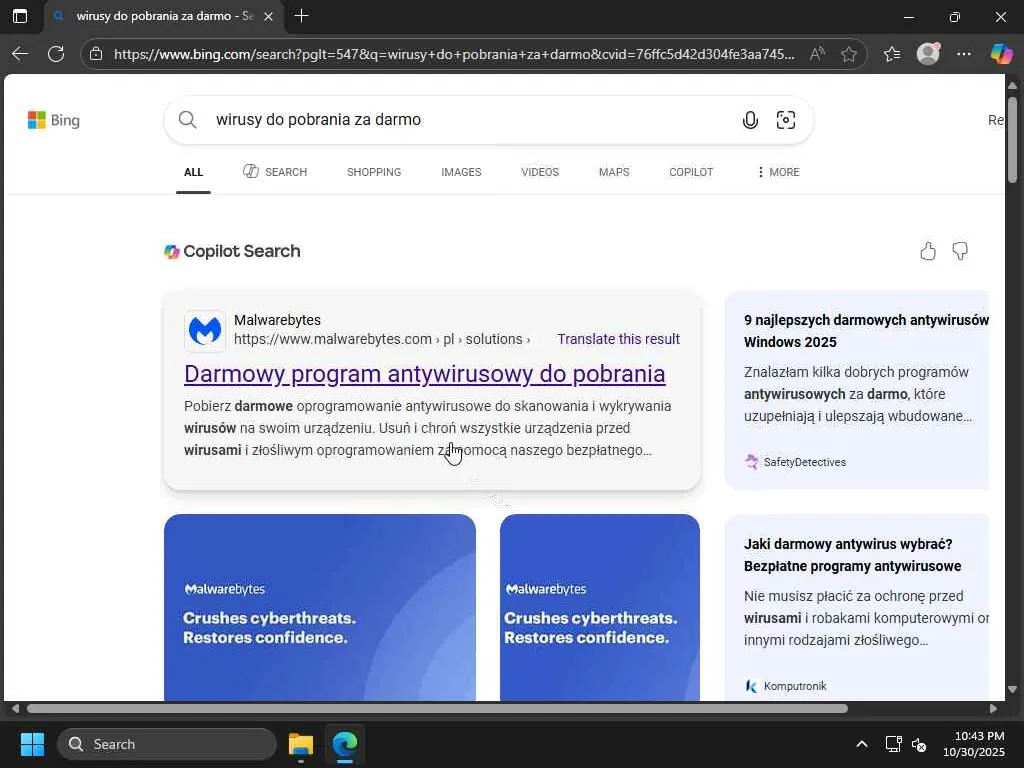Open network status tray icon

click(893, 744)
